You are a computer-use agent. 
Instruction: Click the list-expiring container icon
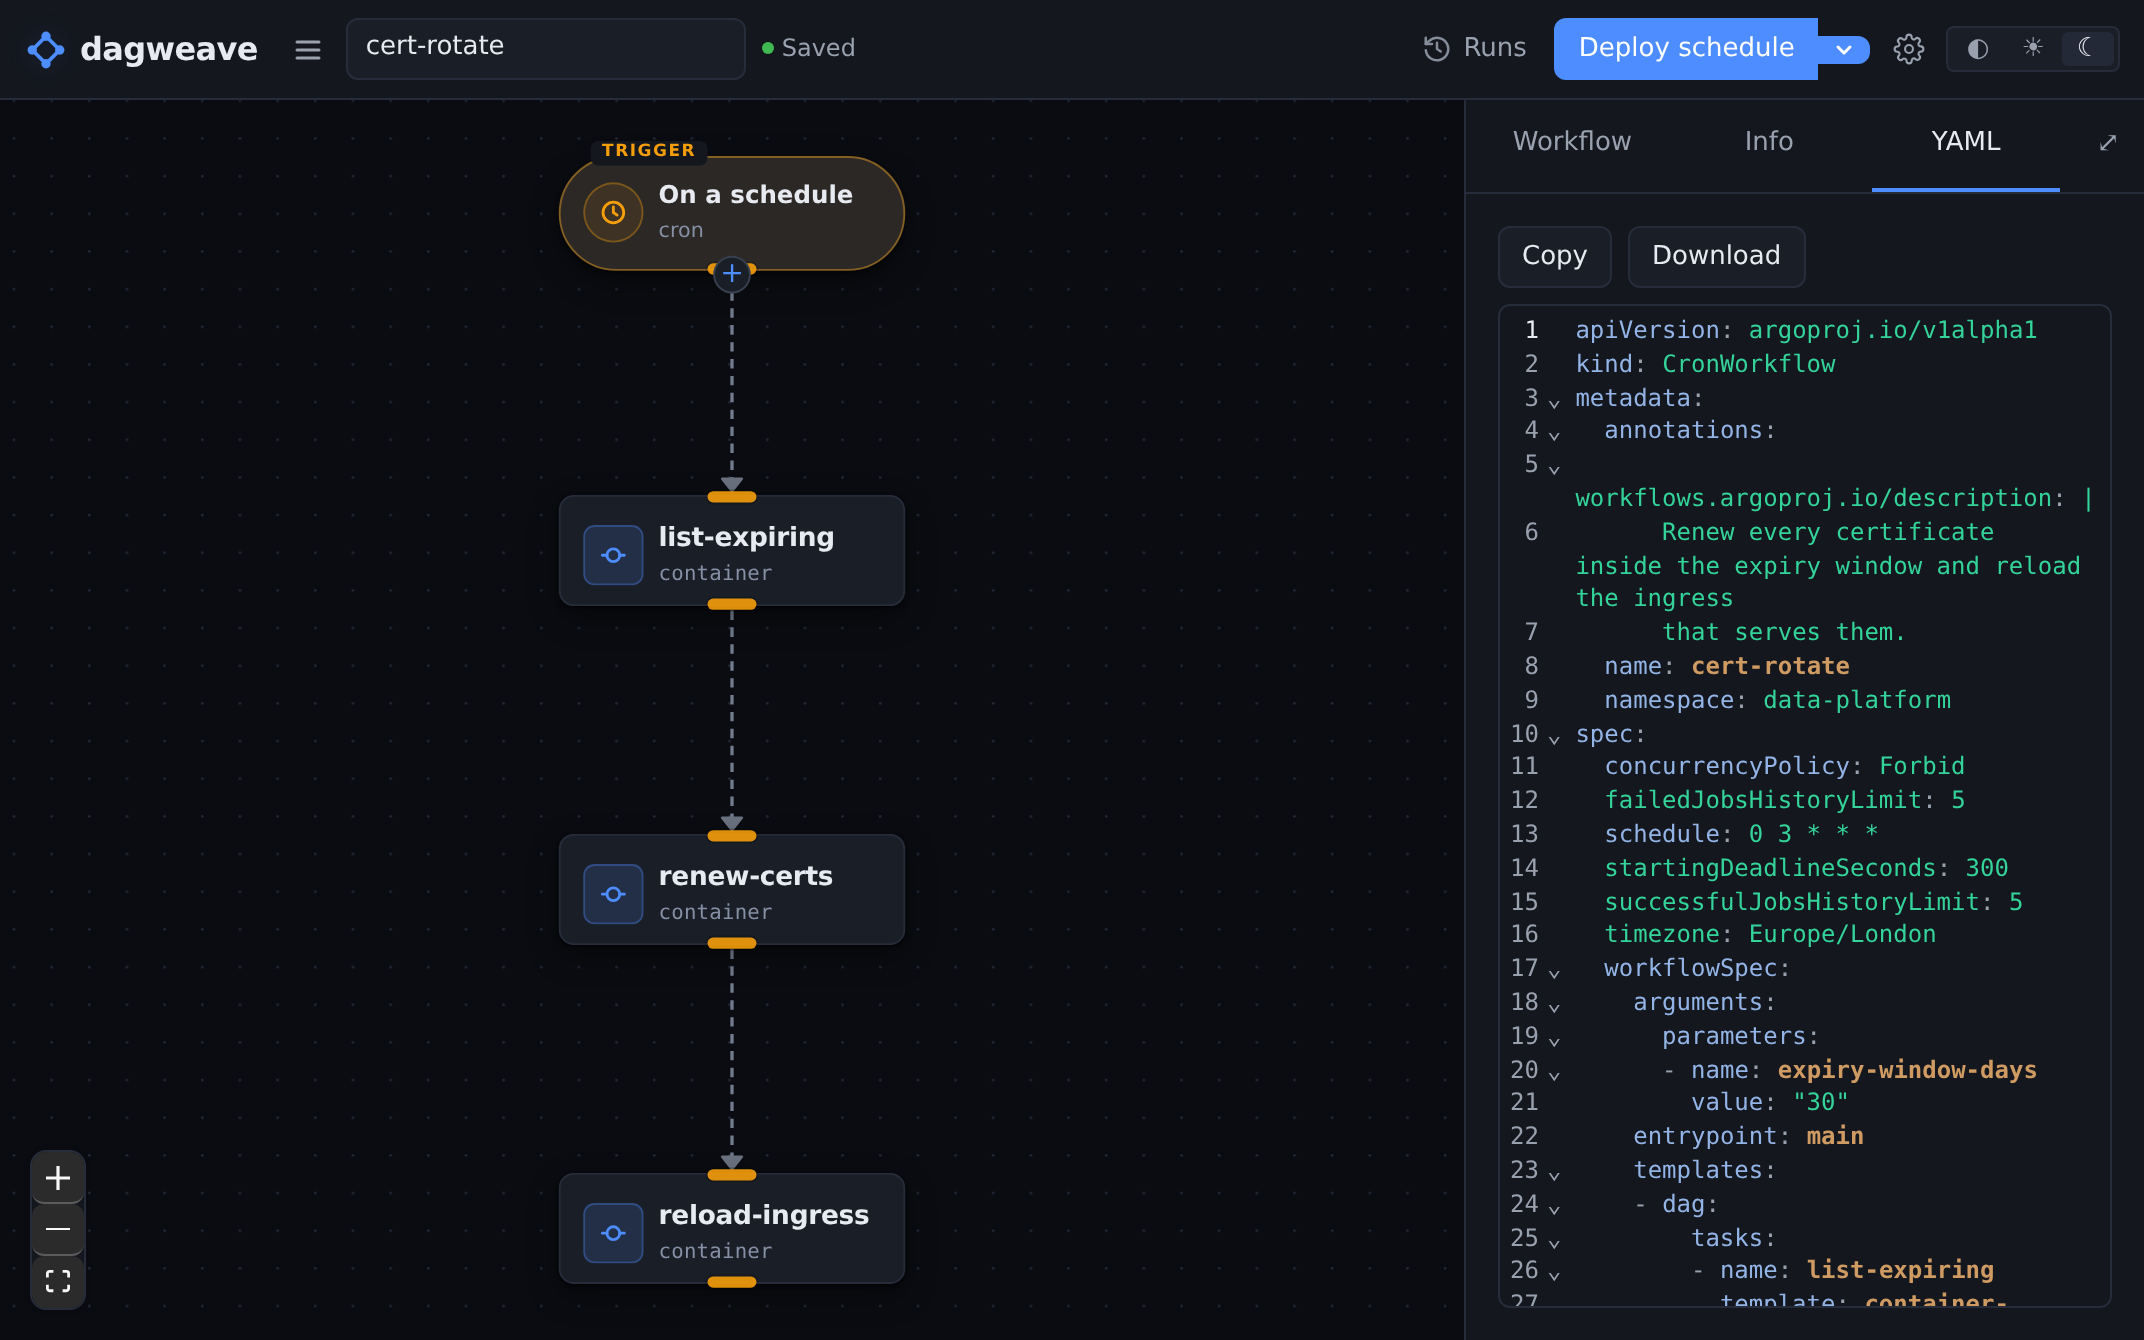pos(613,555)
